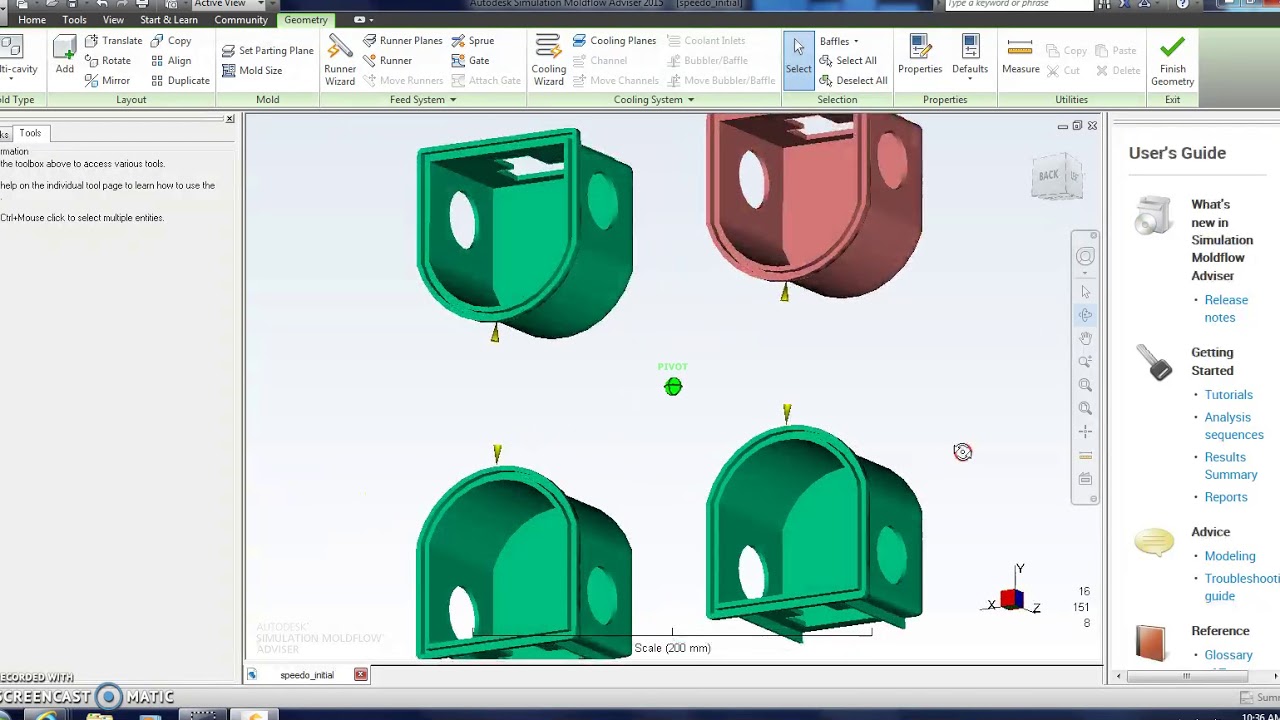Select the Measure tool
Image resolution: width=1280 pixels, height=720 pixels.
point(1020,56)
